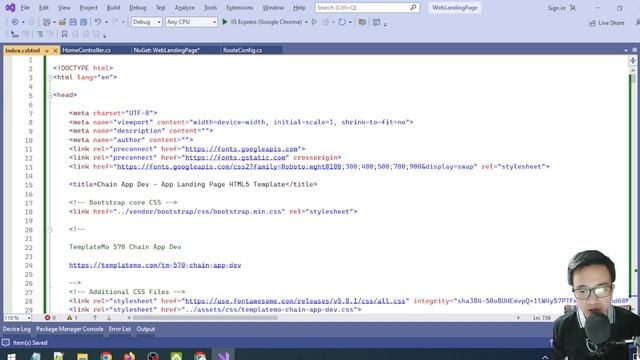The image size is (640, 360).
Task: Switch to RouteConfig.cs tab
Action: pos(242,50)
